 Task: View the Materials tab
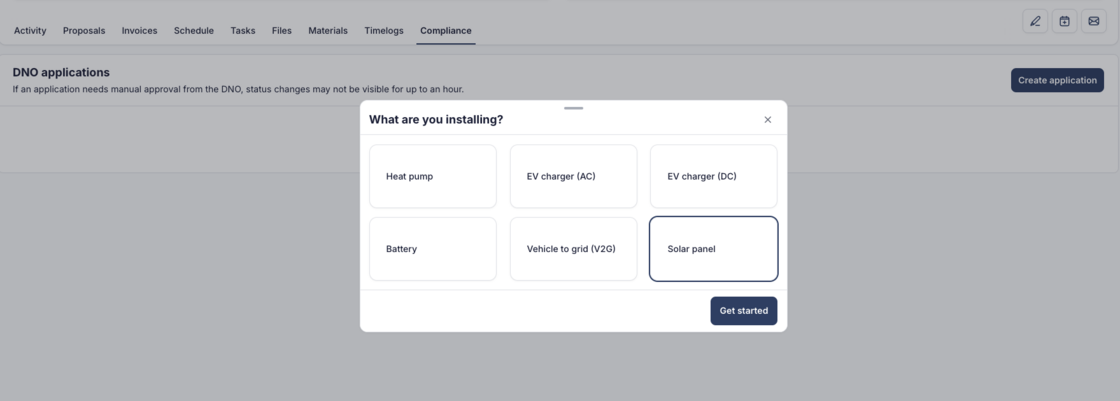[328, 31]
